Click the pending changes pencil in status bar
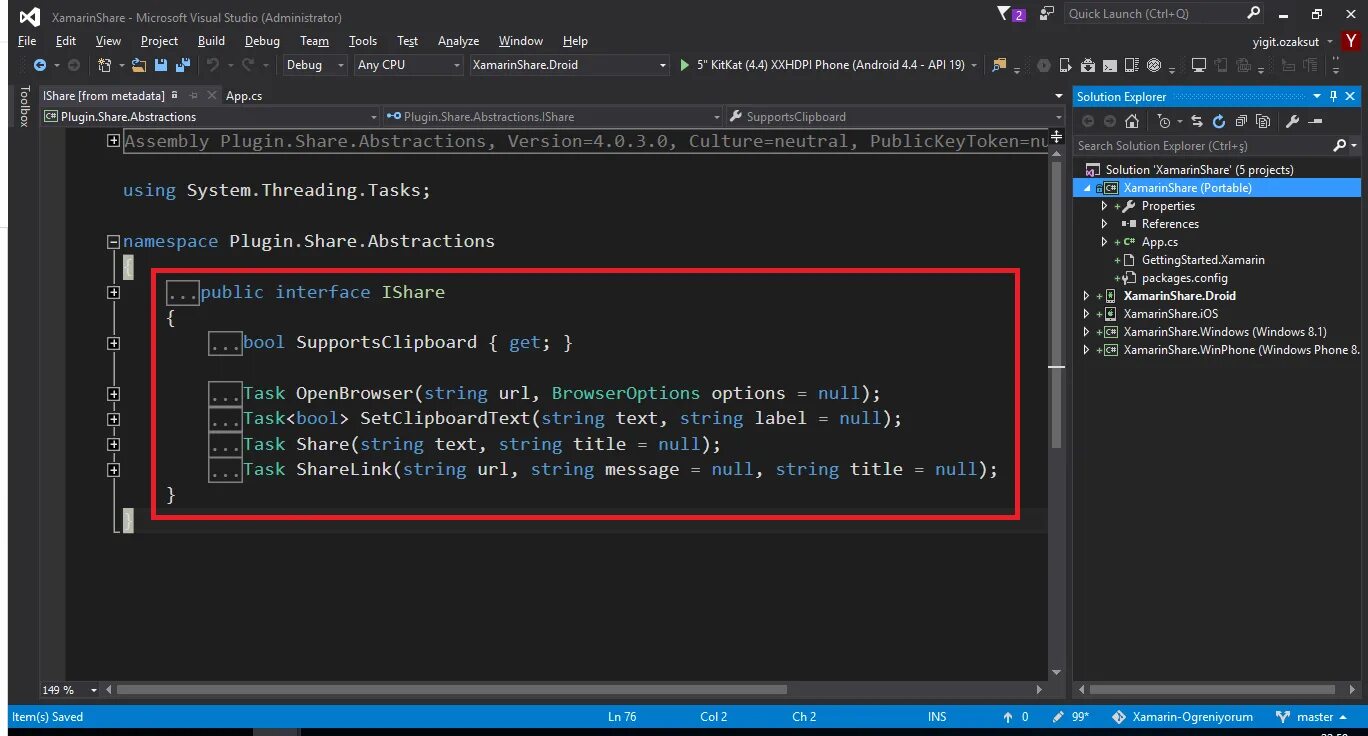Screen dimensions: 1368x736 [1059, 717]
